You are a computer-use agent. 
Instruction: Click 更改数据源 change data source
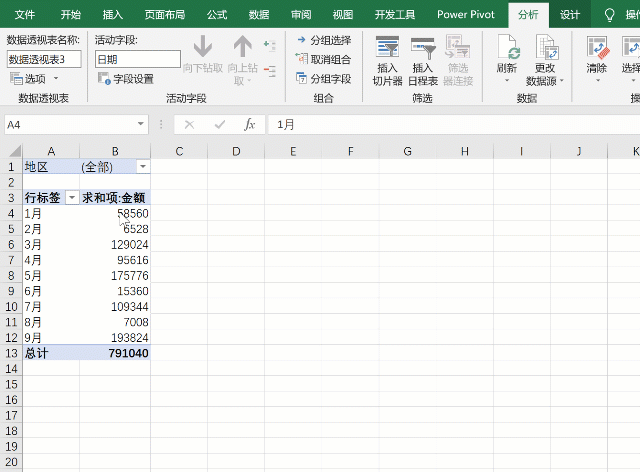click(544, 60)
